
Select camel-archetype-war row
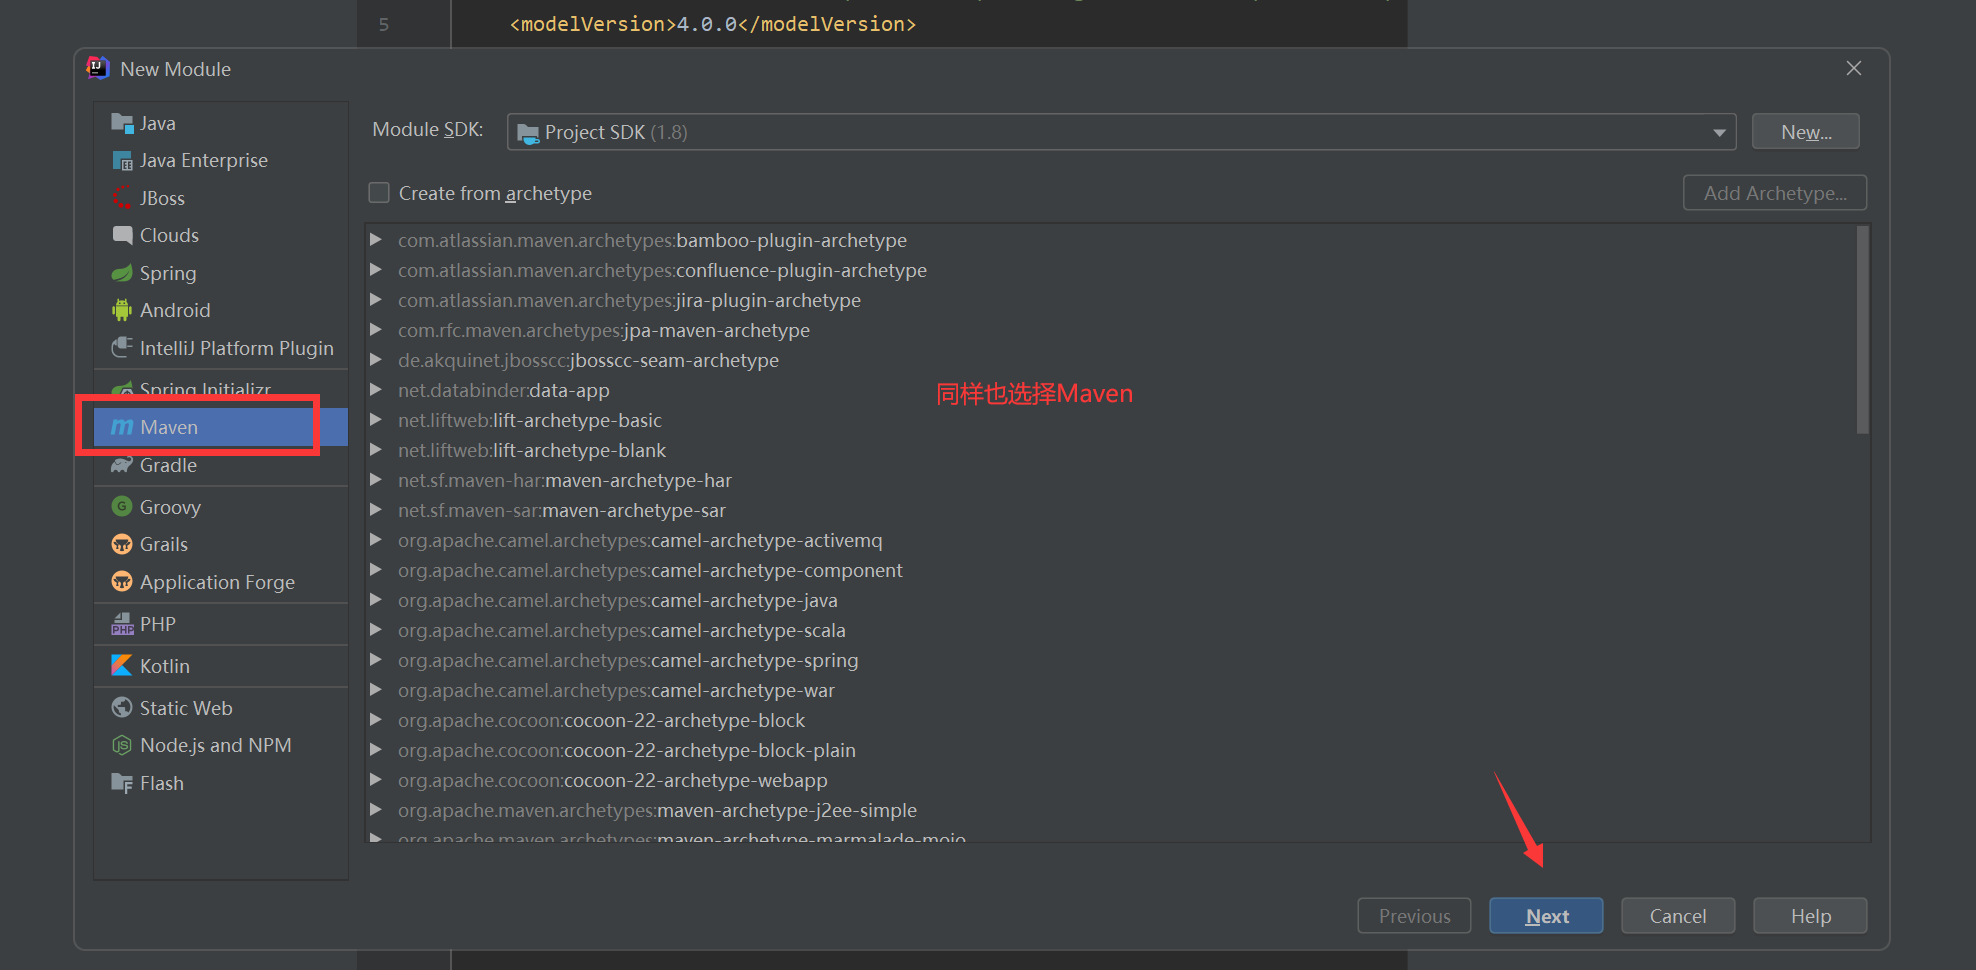click(x=1110, y=690)
